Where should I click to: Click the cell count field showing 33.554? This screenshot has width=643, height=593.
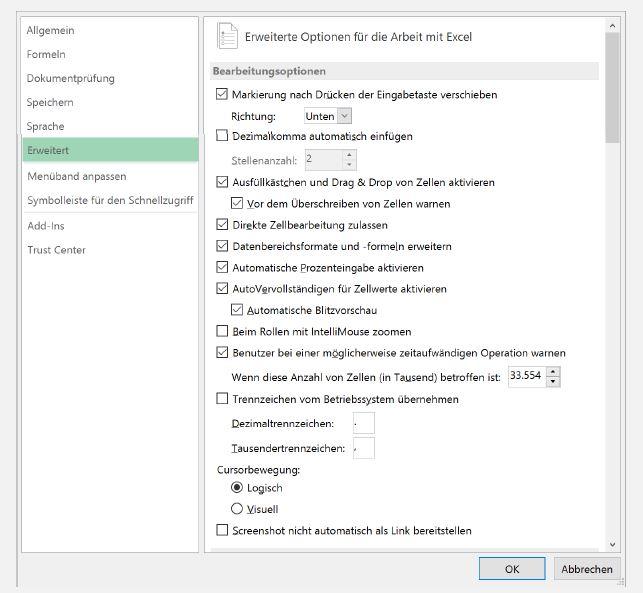[x=527, y=376]
